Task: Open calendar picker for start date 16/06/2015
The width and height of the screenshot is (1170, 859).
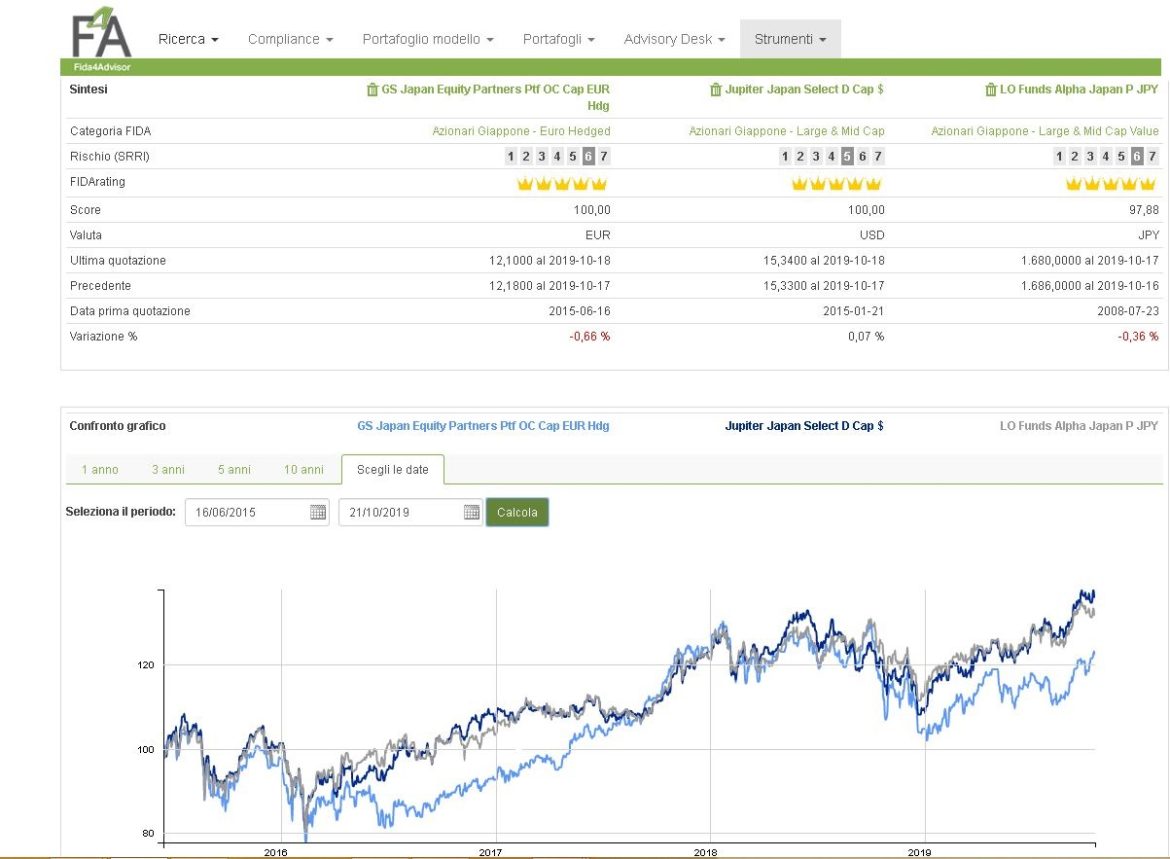Action: click(318, 512)
